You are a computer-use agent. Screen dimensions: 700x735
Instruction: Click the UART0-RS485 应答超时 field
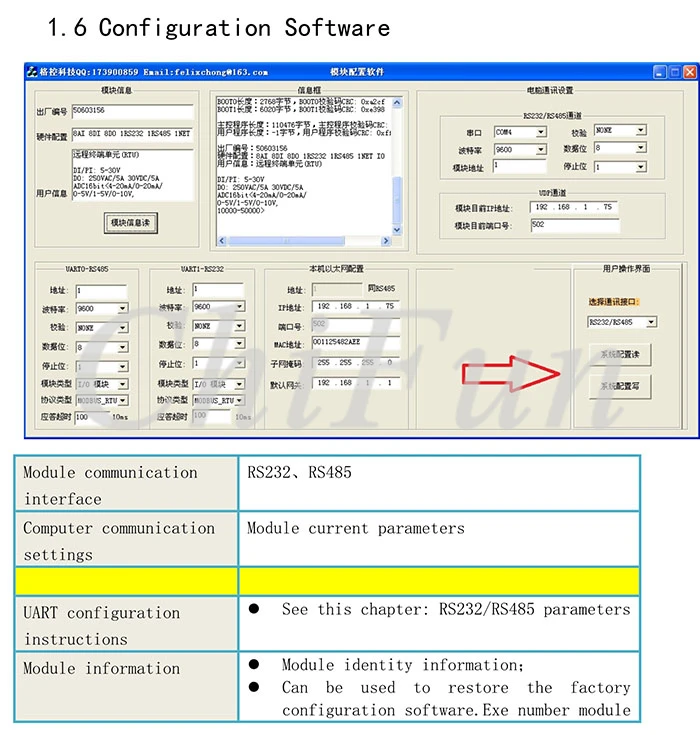tap(92, 417)
